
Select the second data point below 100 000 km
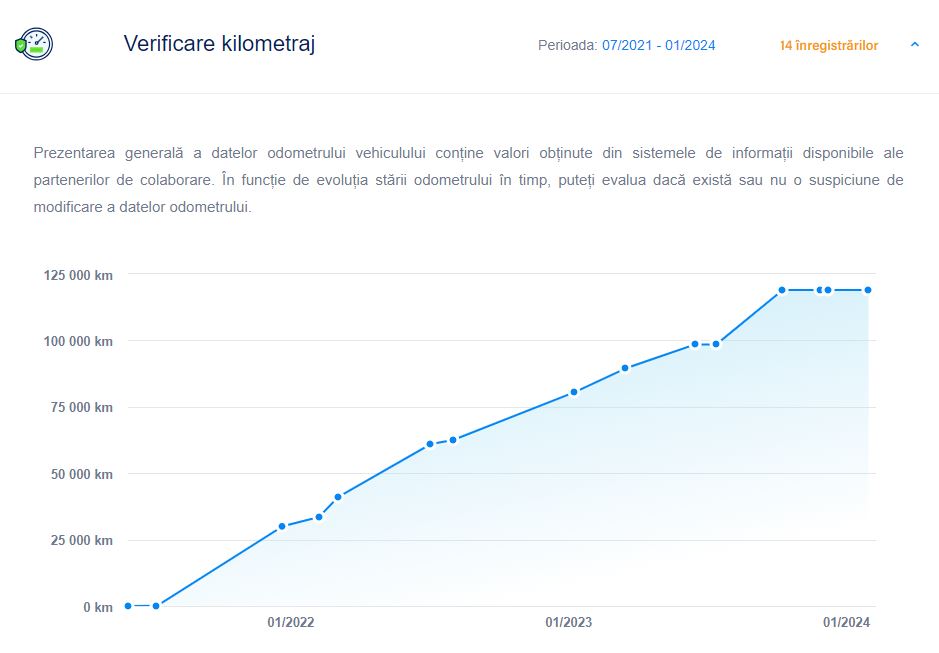click(716, 344)
